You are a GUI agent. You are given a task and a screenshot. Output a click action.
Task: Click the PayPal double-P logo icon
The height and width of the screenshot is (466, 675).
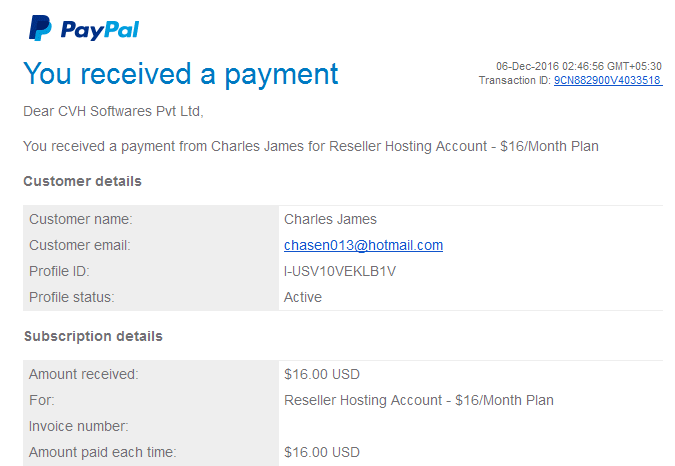point(40,28)
